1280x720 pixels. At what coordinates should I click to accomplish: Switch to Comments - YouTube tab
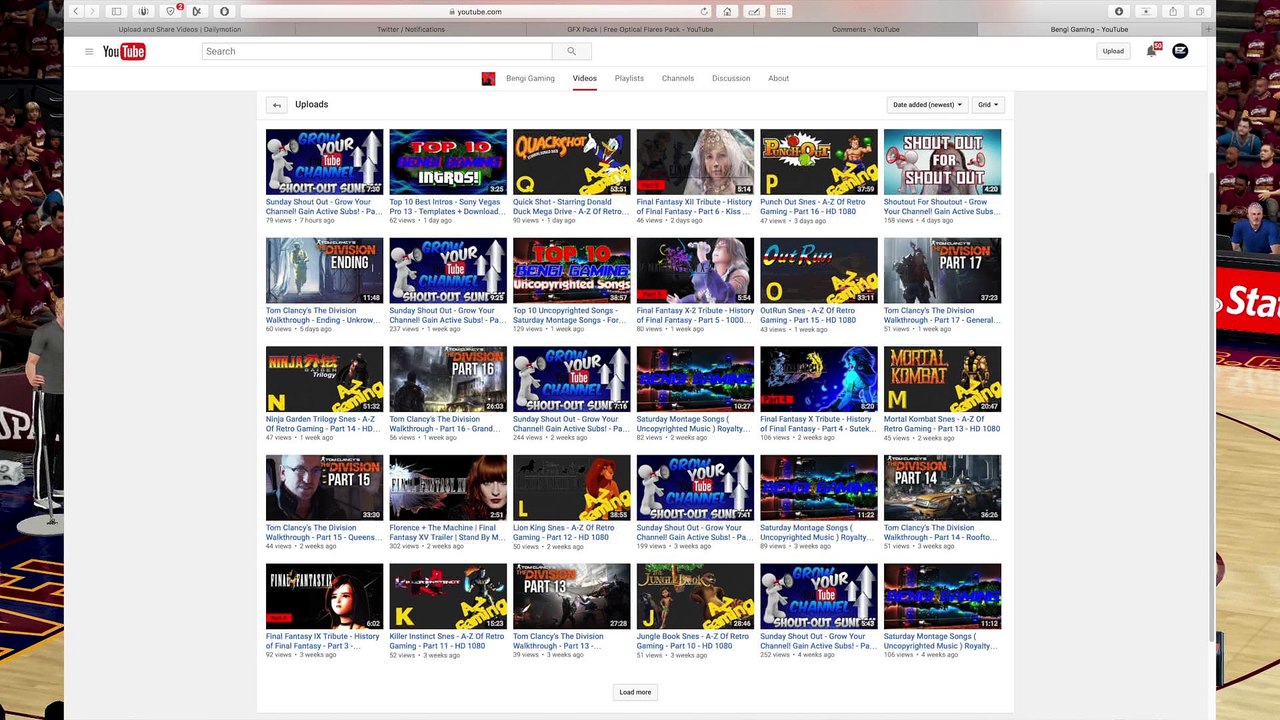coord(866,29)
